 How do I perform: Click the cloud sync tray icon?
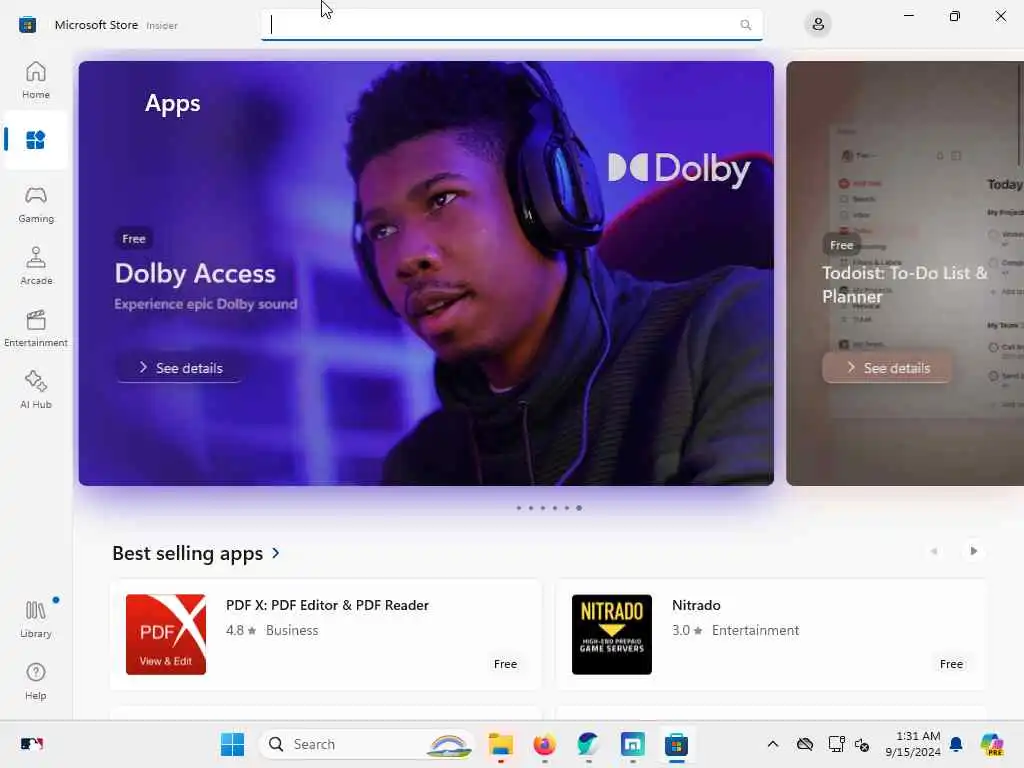tap(805, 744)
